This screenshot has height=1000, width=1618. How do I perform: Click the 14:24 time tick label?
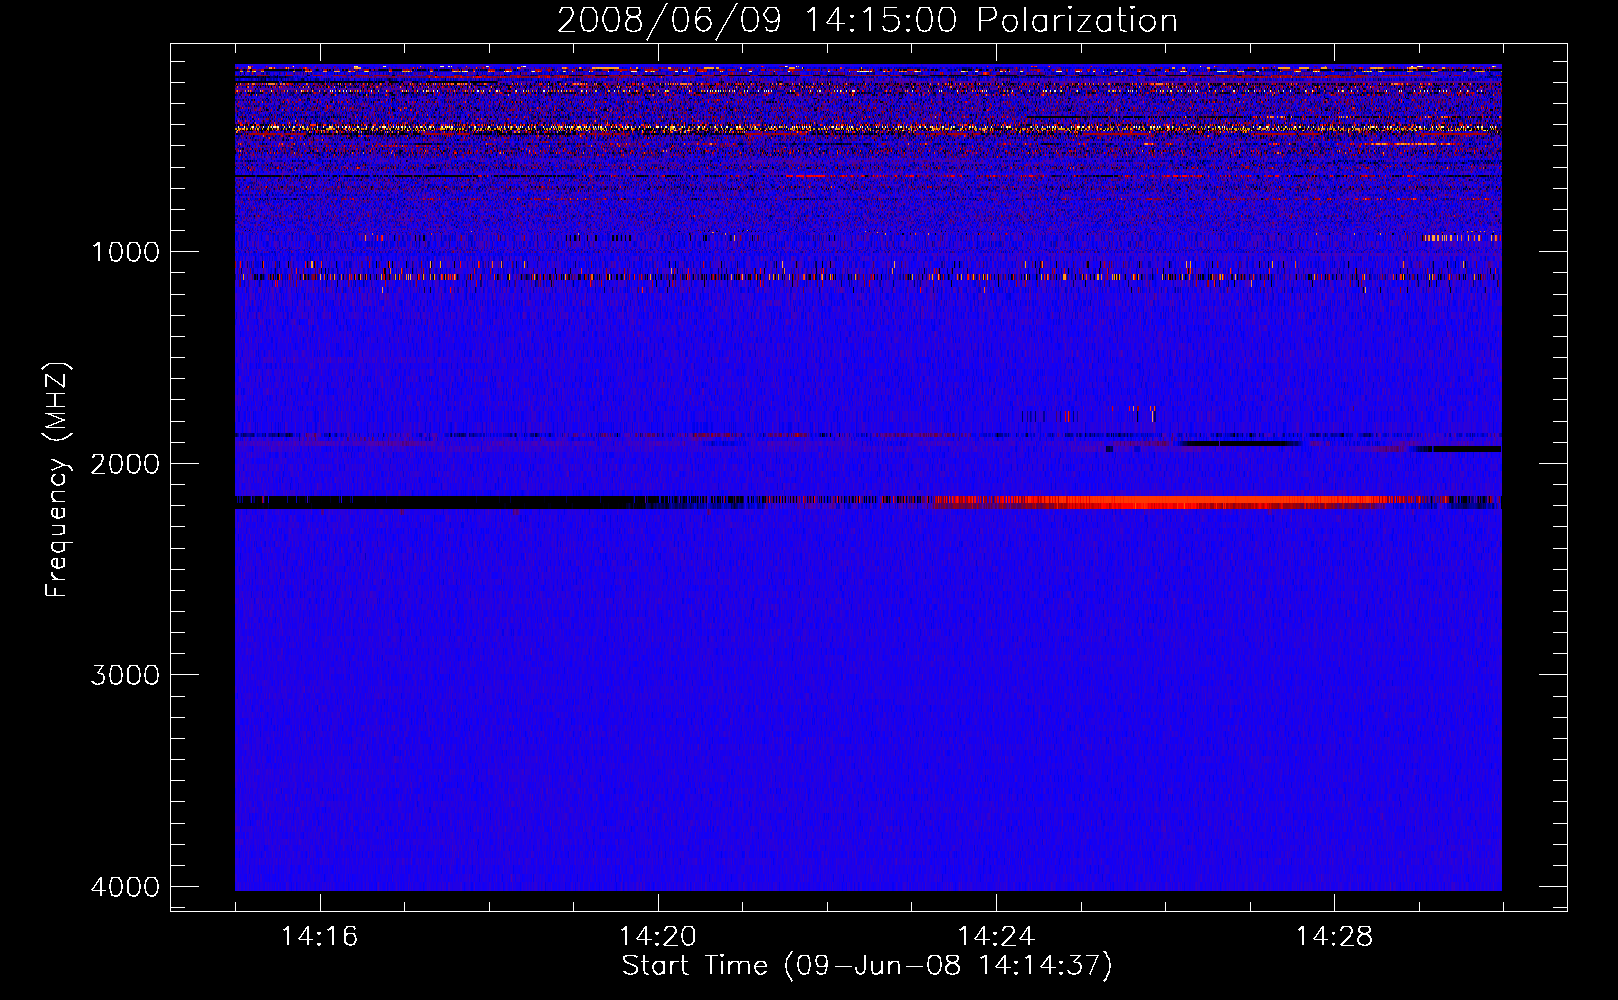click(996, 936)
